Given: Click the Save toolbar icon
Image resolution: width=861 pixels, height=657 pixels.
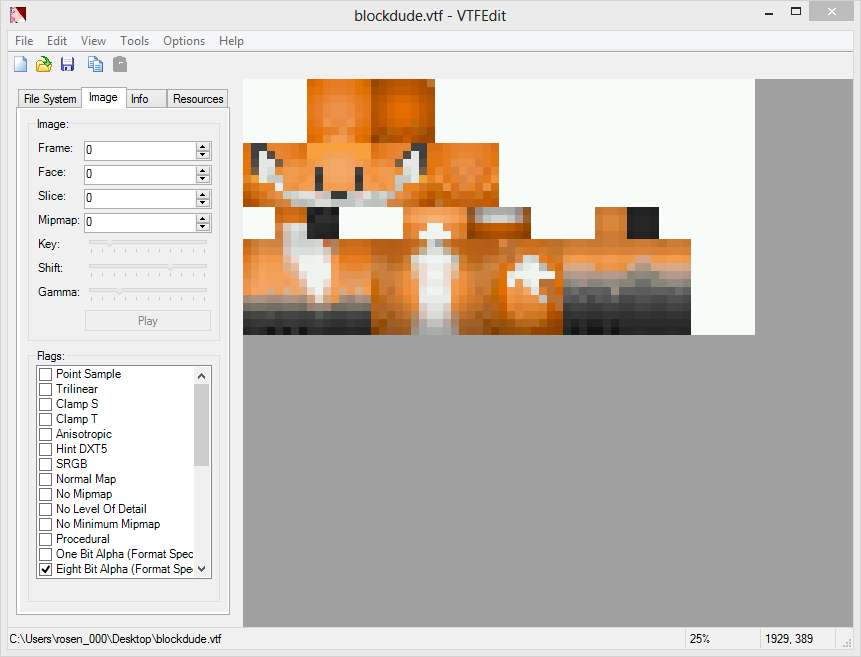Looking at the screenshot, I should [68, 65].
